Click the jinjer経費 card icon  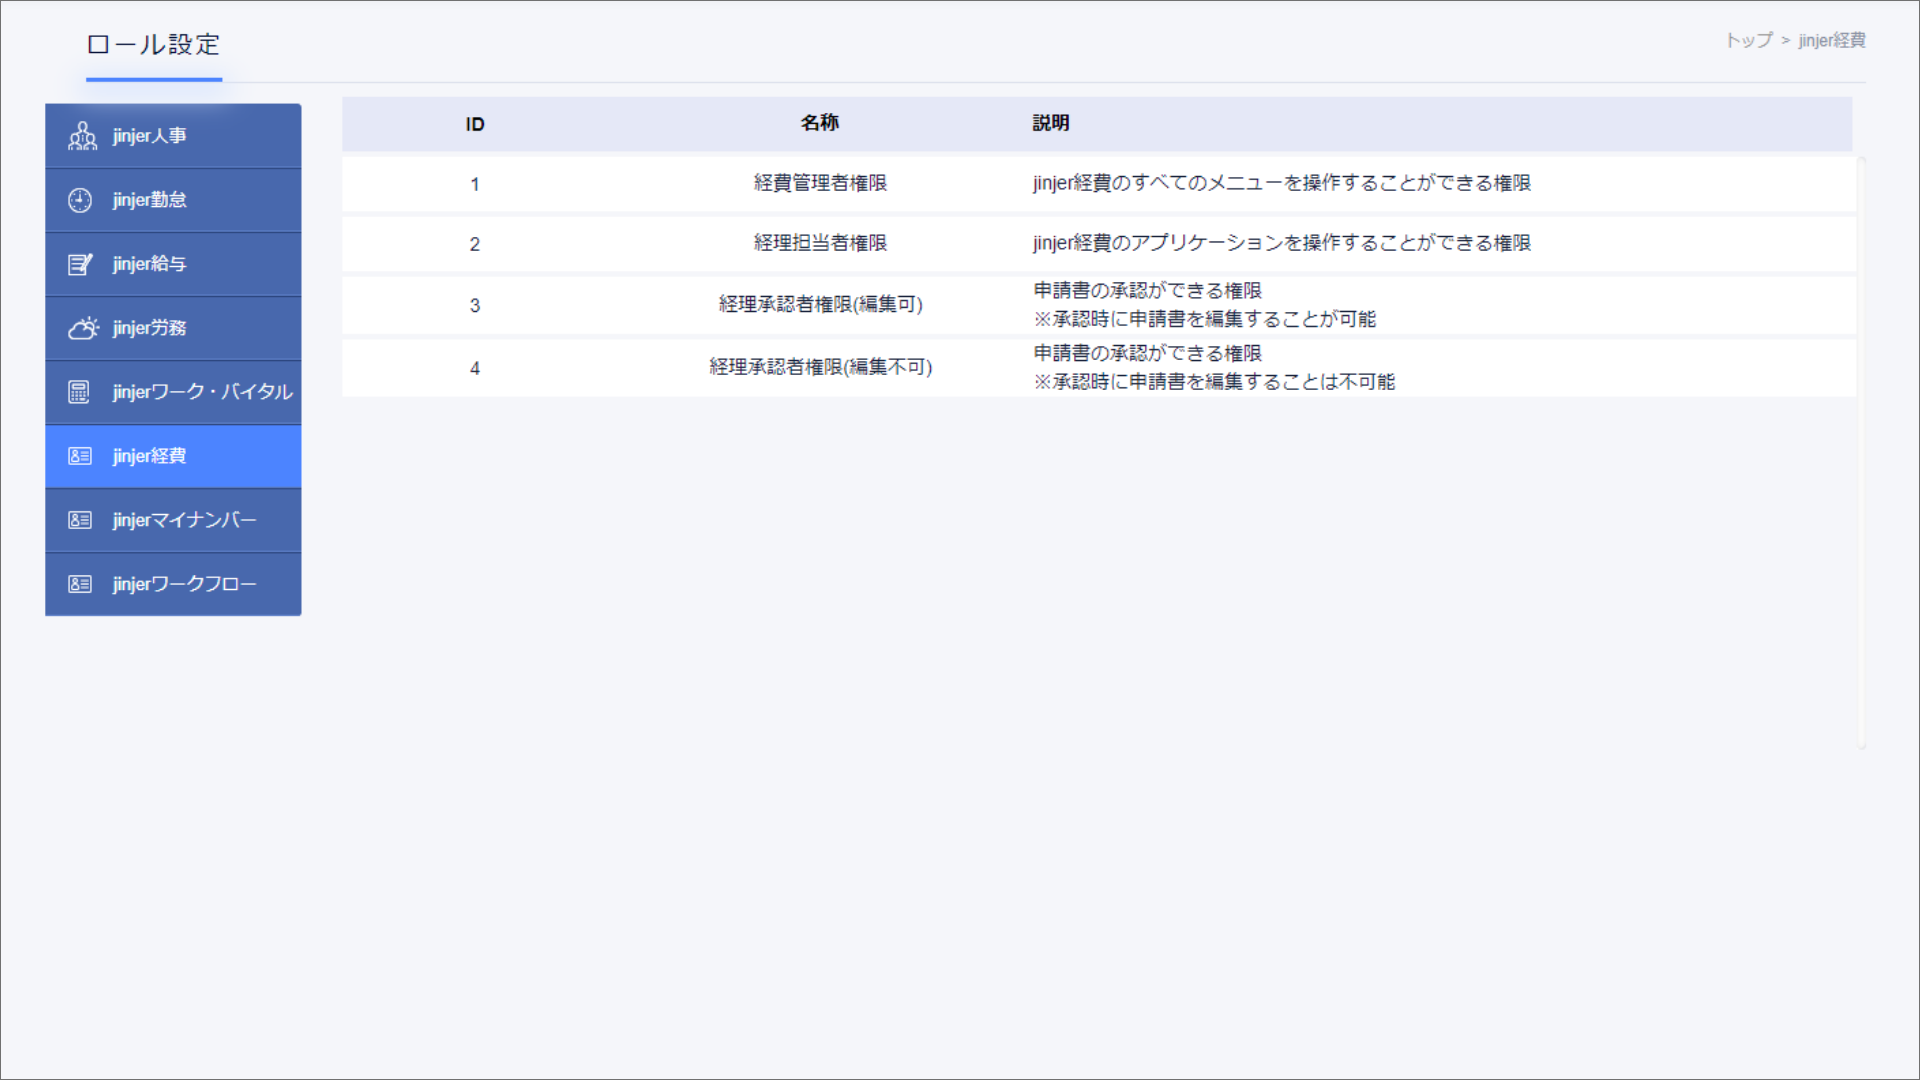point(80,456)
